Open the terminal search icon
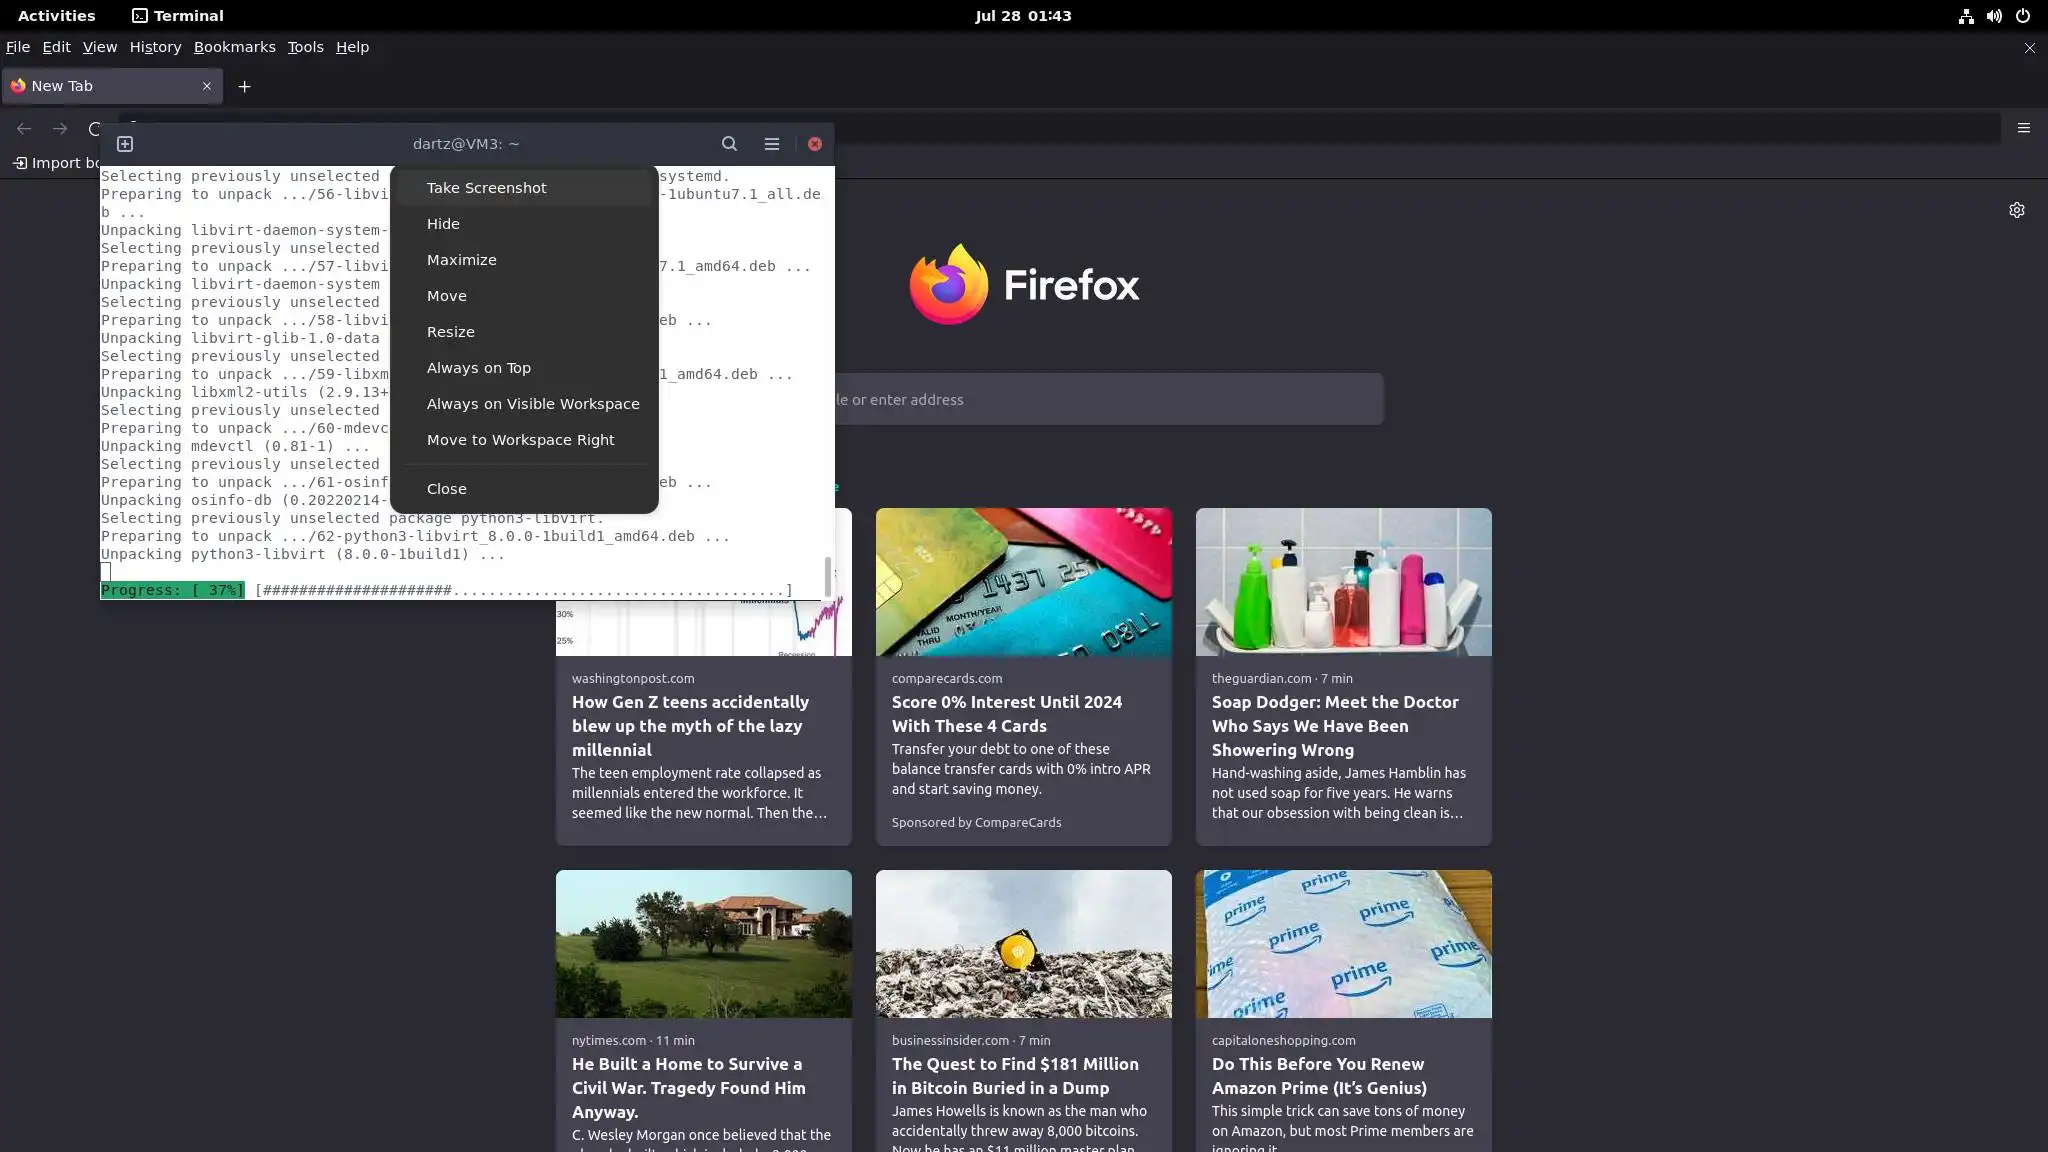The image size is (2048, 1152). pyautogui.click(x=729, y=144)
